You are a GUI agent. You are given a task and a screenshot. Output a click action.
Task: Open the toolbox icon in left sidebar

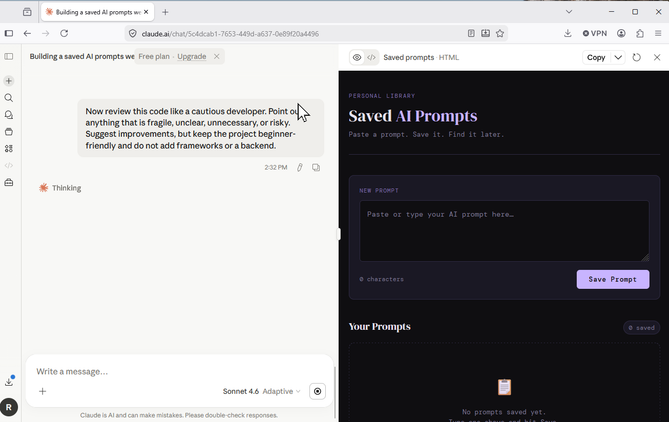(x=9, y=183)
